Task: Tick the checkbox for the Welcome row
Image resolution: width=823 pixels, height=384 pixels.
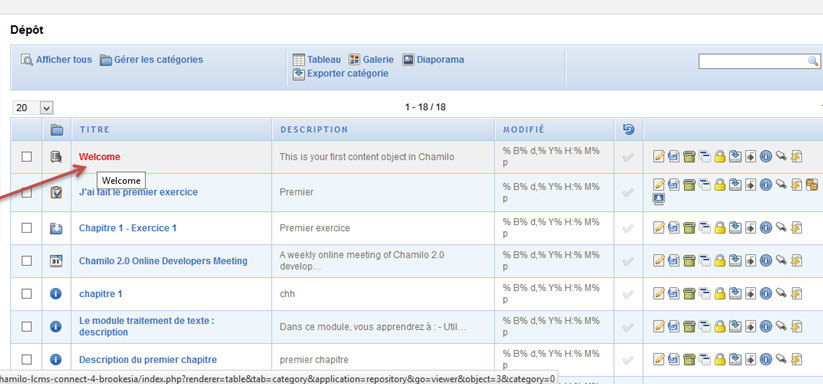Action: coord(26,156)
